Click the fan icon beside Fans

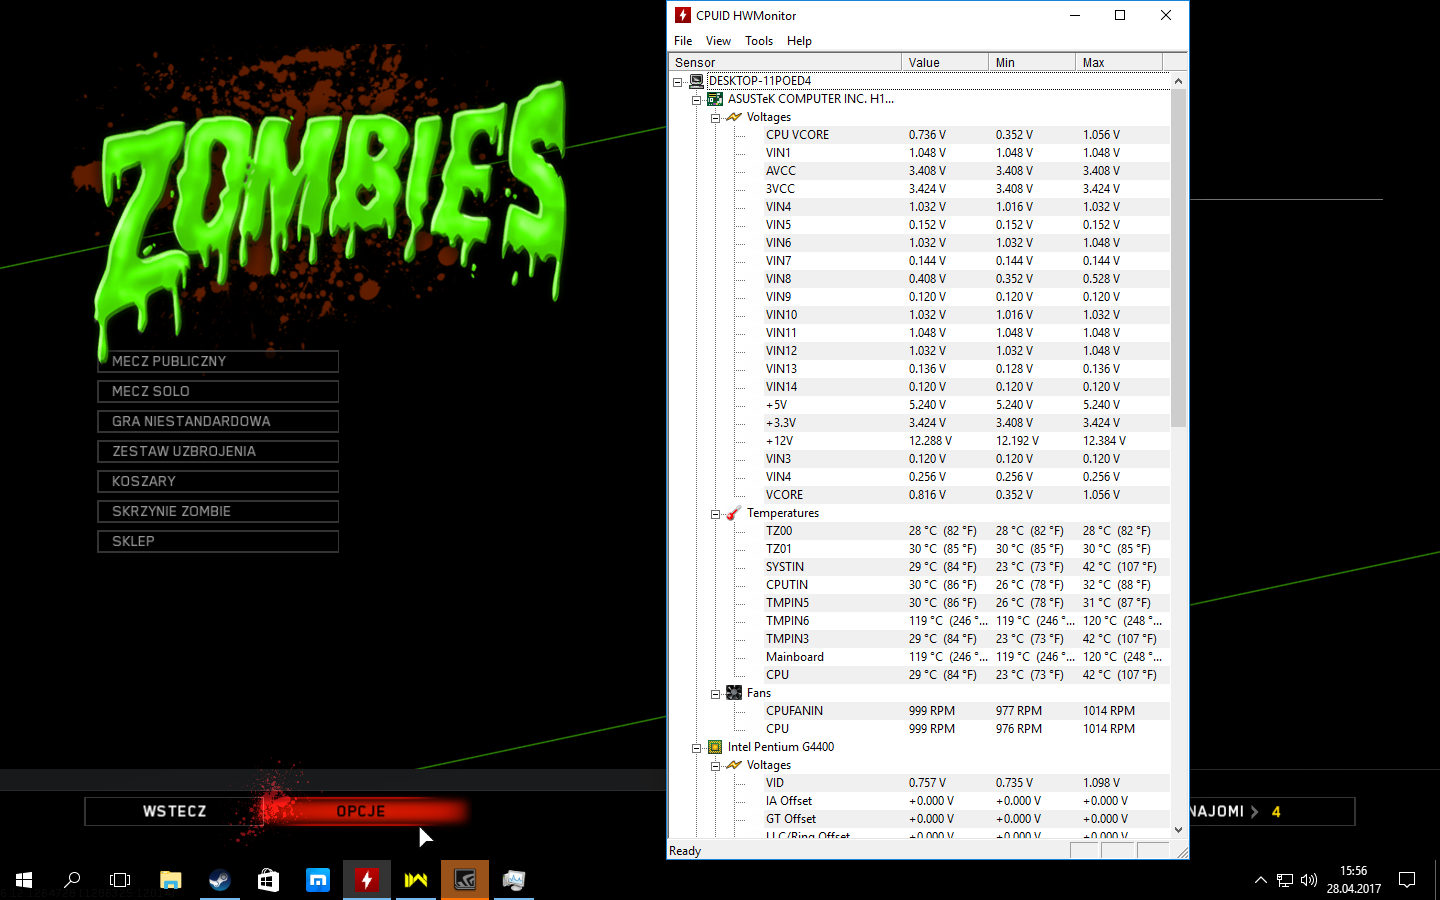click(x=734, y=693)
